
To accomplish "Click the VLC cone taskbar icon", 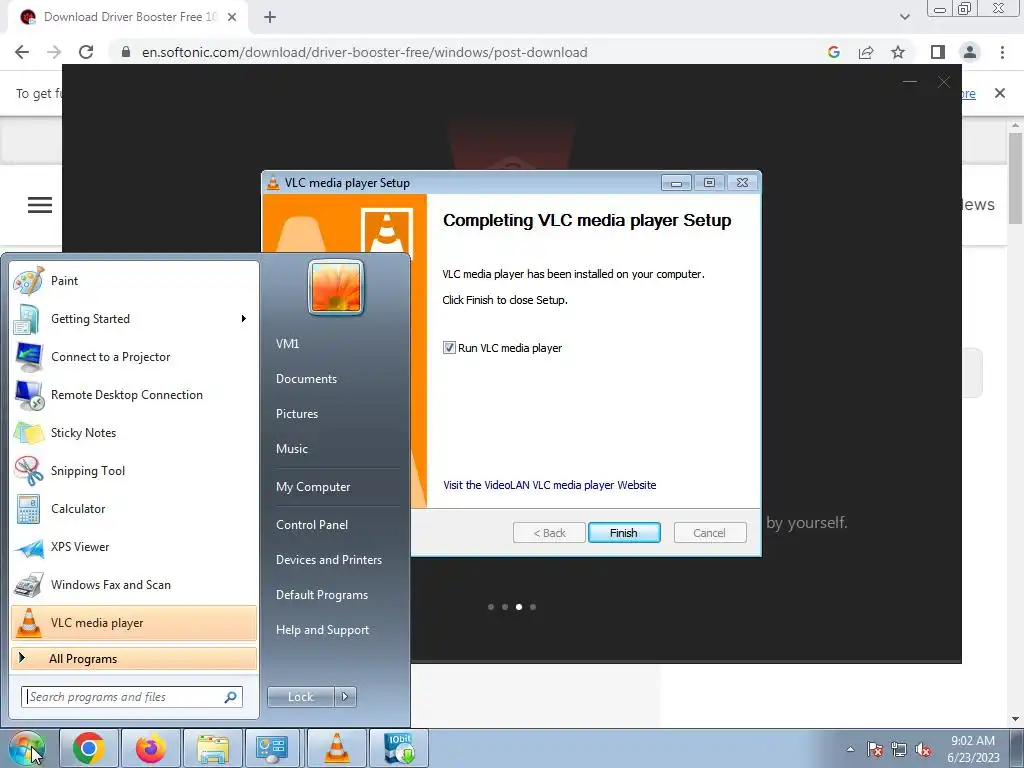I will (336, 748).
